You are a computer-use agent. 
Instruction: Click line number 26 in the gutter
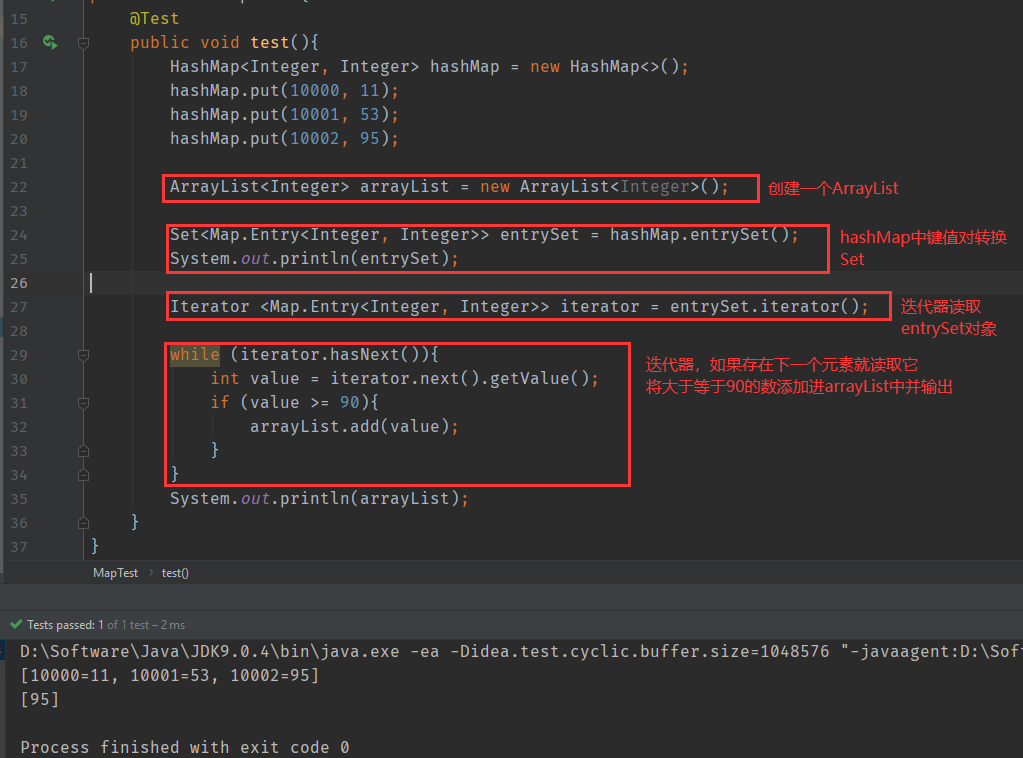pyautogui.click(x=19, y=283)
